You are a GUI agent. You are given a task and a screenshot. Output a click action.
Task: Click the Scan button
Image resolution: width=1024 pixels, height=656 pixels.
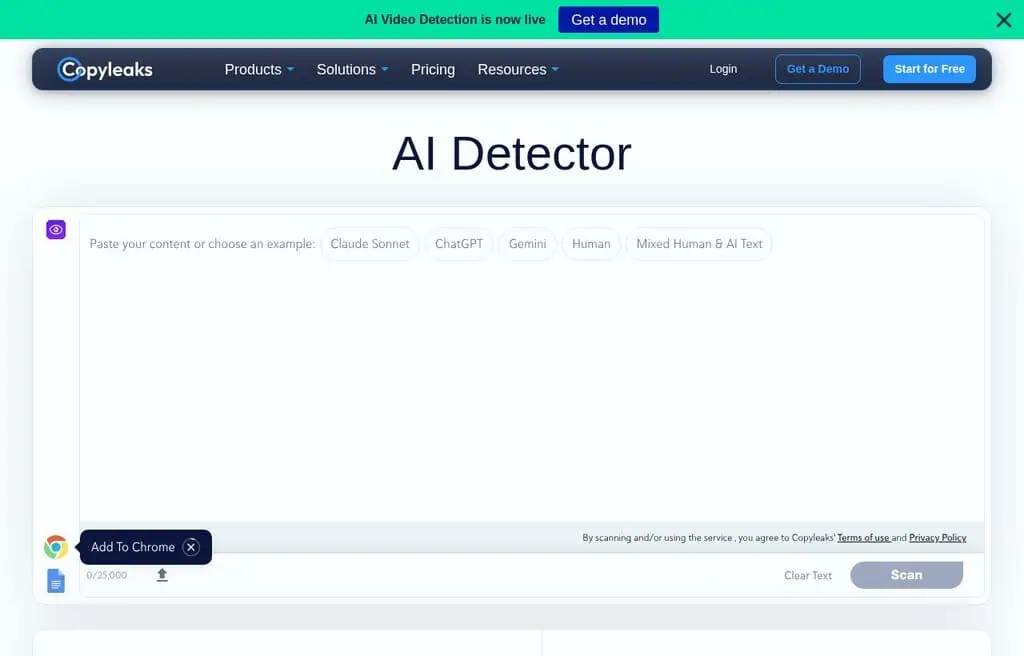click(906, 575)
